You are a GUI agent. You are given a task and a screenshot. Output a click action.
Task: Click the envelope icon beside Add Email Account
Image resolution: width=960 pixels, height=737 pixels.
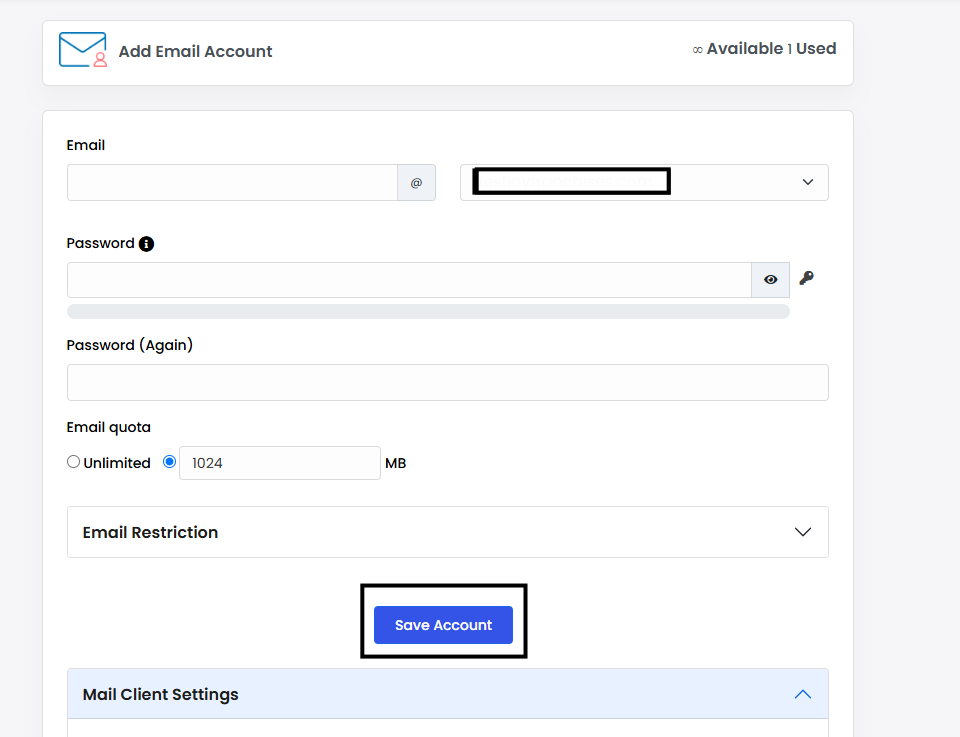point(83,50)
